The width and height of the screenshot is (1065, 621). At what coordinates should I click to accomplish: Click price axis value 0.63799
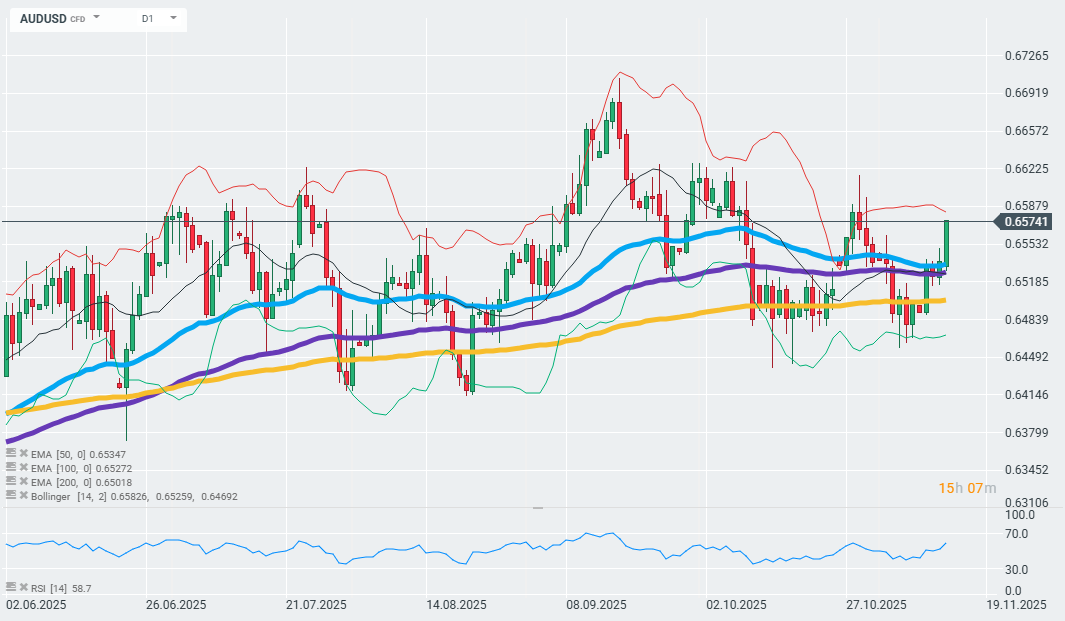pyautogui.click(x=1026, y=432)
